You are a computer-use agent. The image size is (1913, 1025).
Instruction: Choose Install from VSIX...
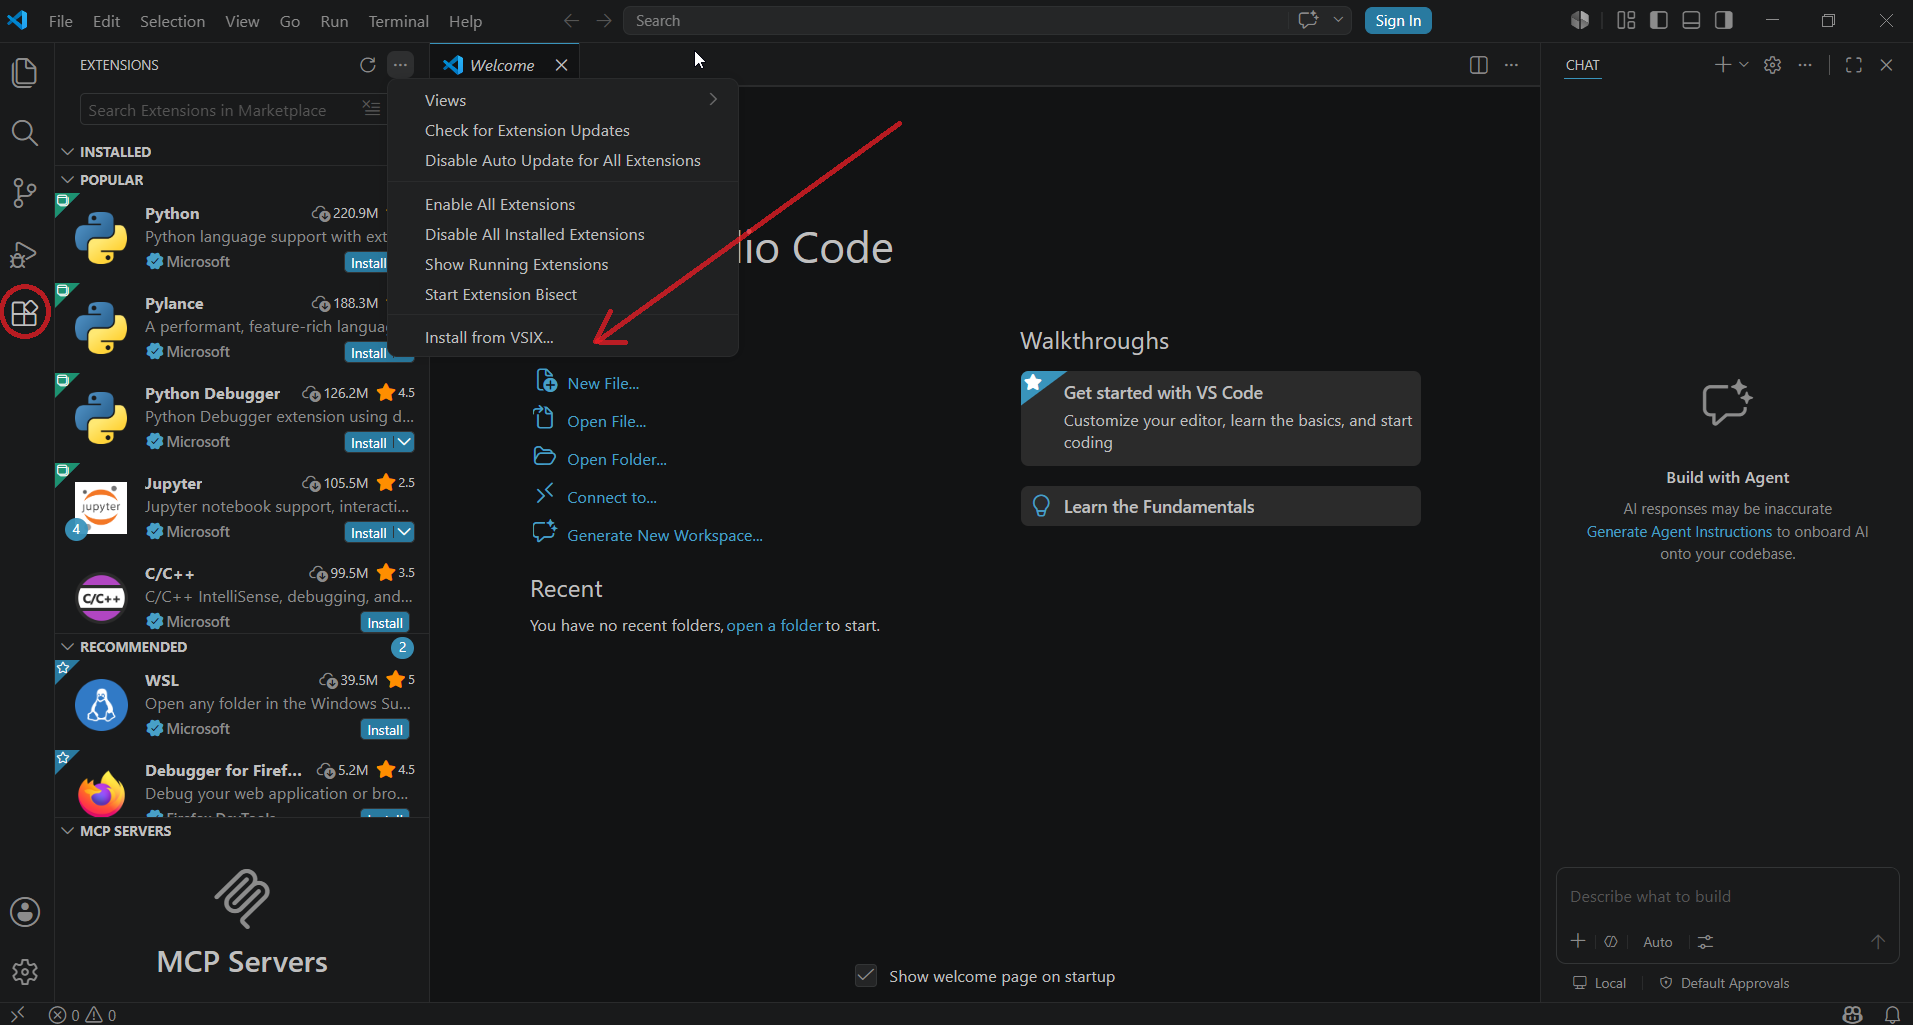563,337
